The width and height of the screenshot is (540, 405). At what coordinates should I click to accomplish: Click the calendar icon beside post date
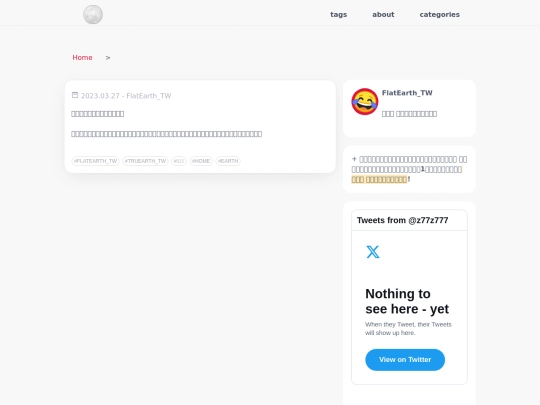pyautogui.click(x=75, y=95)
